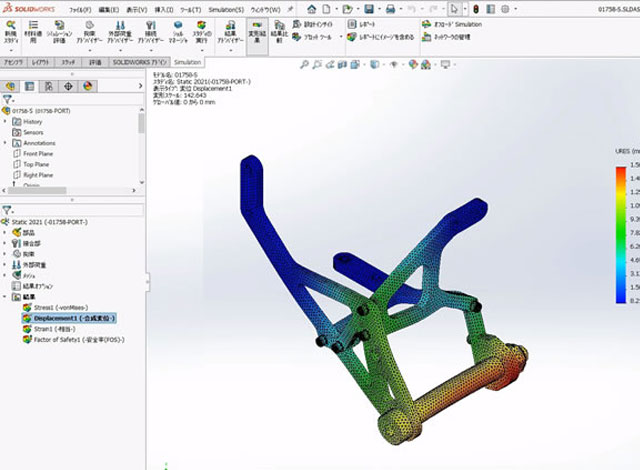The image size is (640, 470).
Task: Expand the Annotations tree node
Action: click(5, 143)
